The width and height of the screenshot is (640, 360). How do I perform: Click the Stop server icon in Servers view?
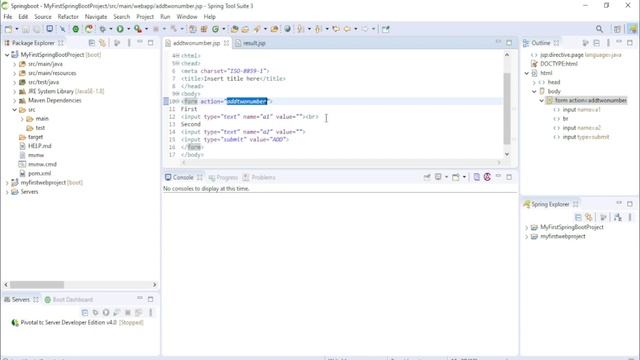click(x=127, y=313)
